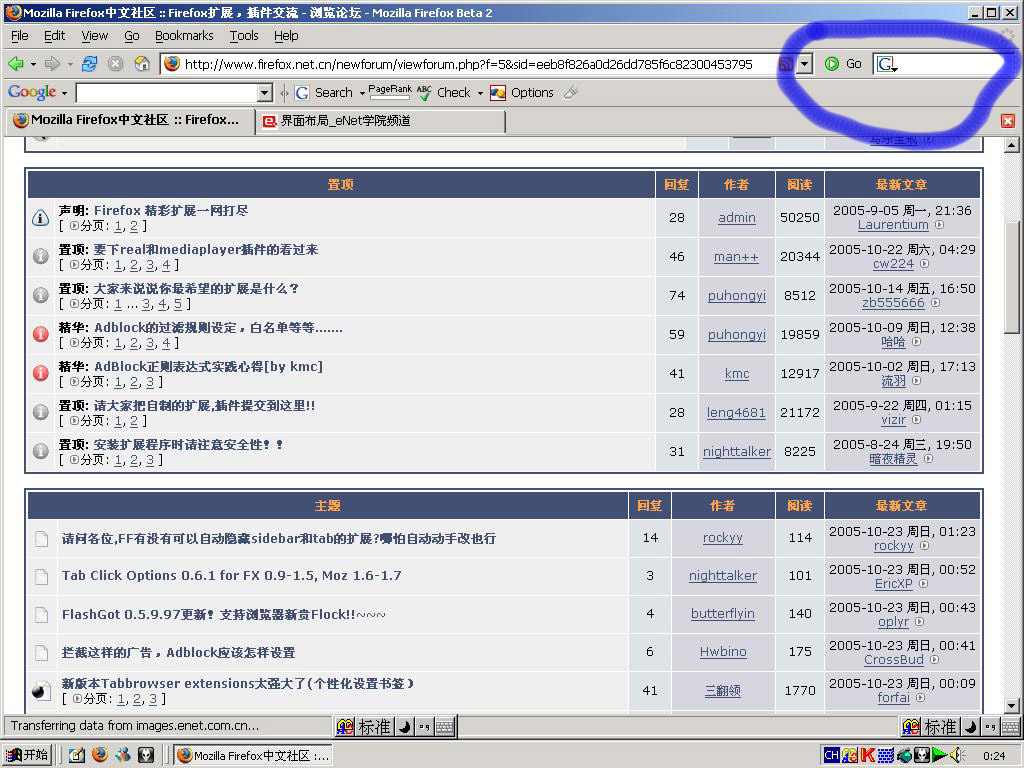The height and width of the screenshot is (768, 1024).
Task: Go to page 5 of 大家来说说你最希望的扩展是什么
Action: pyautogui.click(x=178, y=304)
